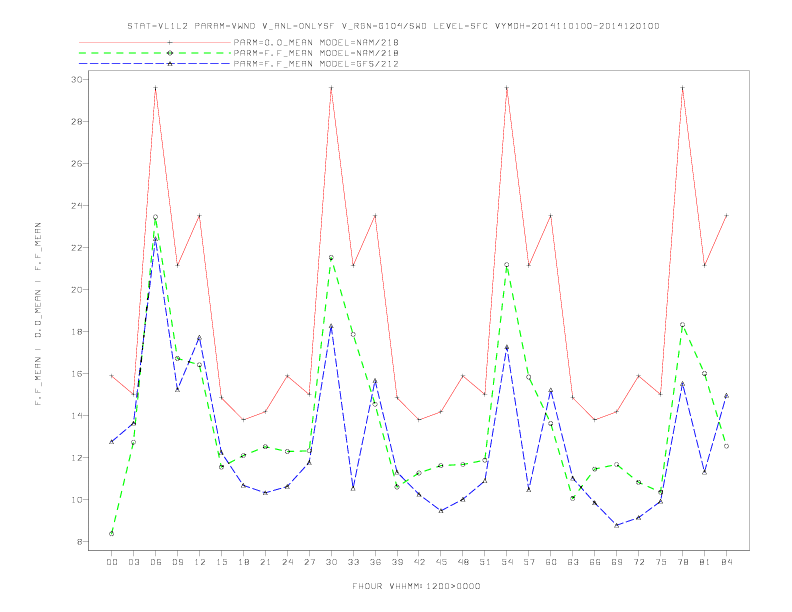Screen dimensions: 792x612
Task: Click x-axis tick label 48
Action: pos(463,562)
